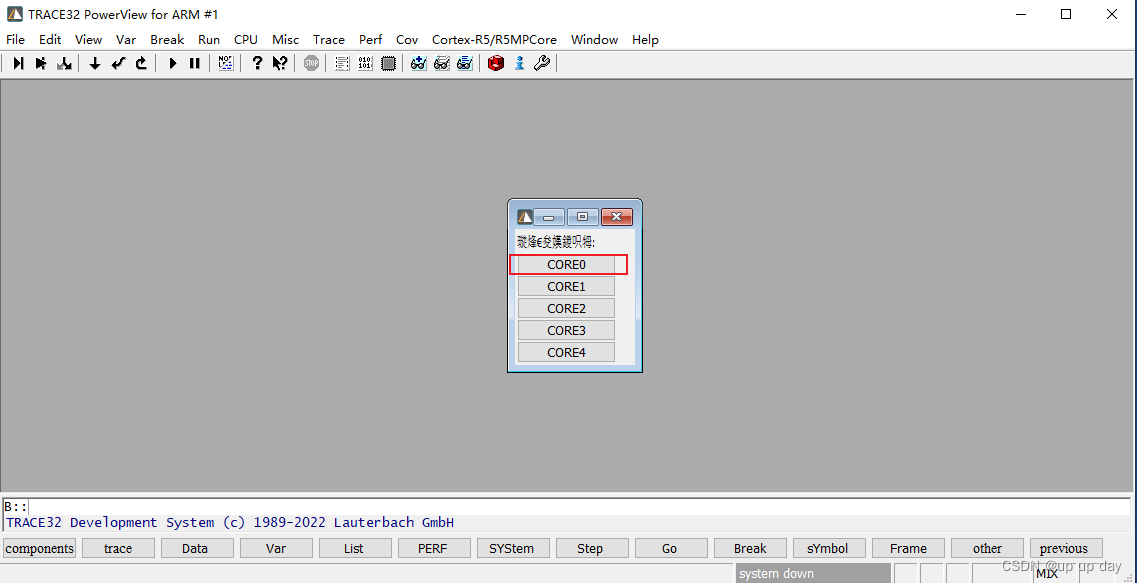Click the Single Step toolbar icon
The height and width of the screenshot is (583, 1137).
pos(18,63)
